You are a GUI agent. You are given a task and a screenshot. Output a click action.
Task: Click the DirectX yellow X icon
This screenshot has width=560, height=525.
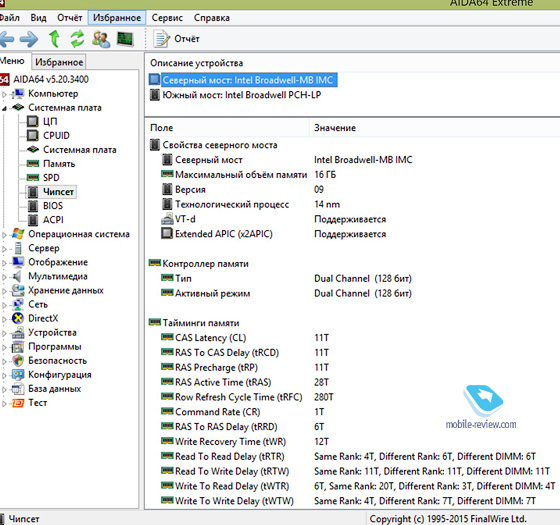pos(18,318)
